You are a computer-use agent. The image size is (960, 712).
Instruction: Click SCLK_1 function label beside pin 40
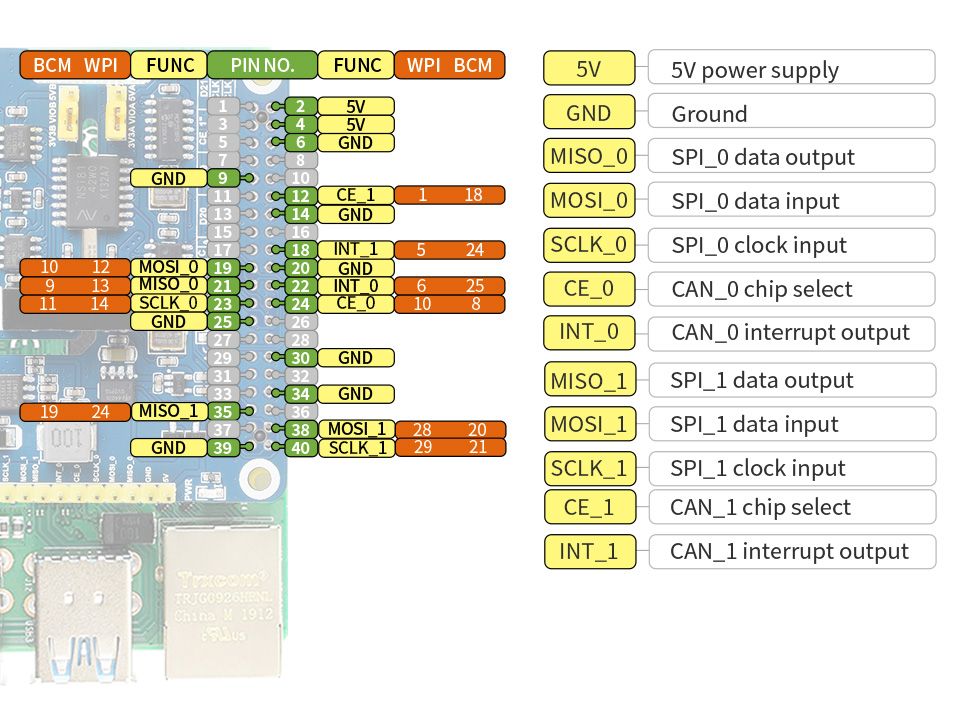point(356,447)
